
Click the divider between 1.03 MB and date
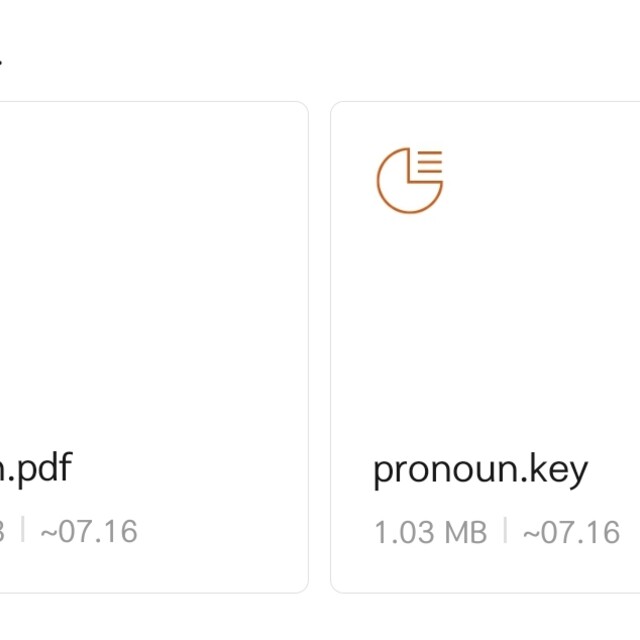(505, 531)
